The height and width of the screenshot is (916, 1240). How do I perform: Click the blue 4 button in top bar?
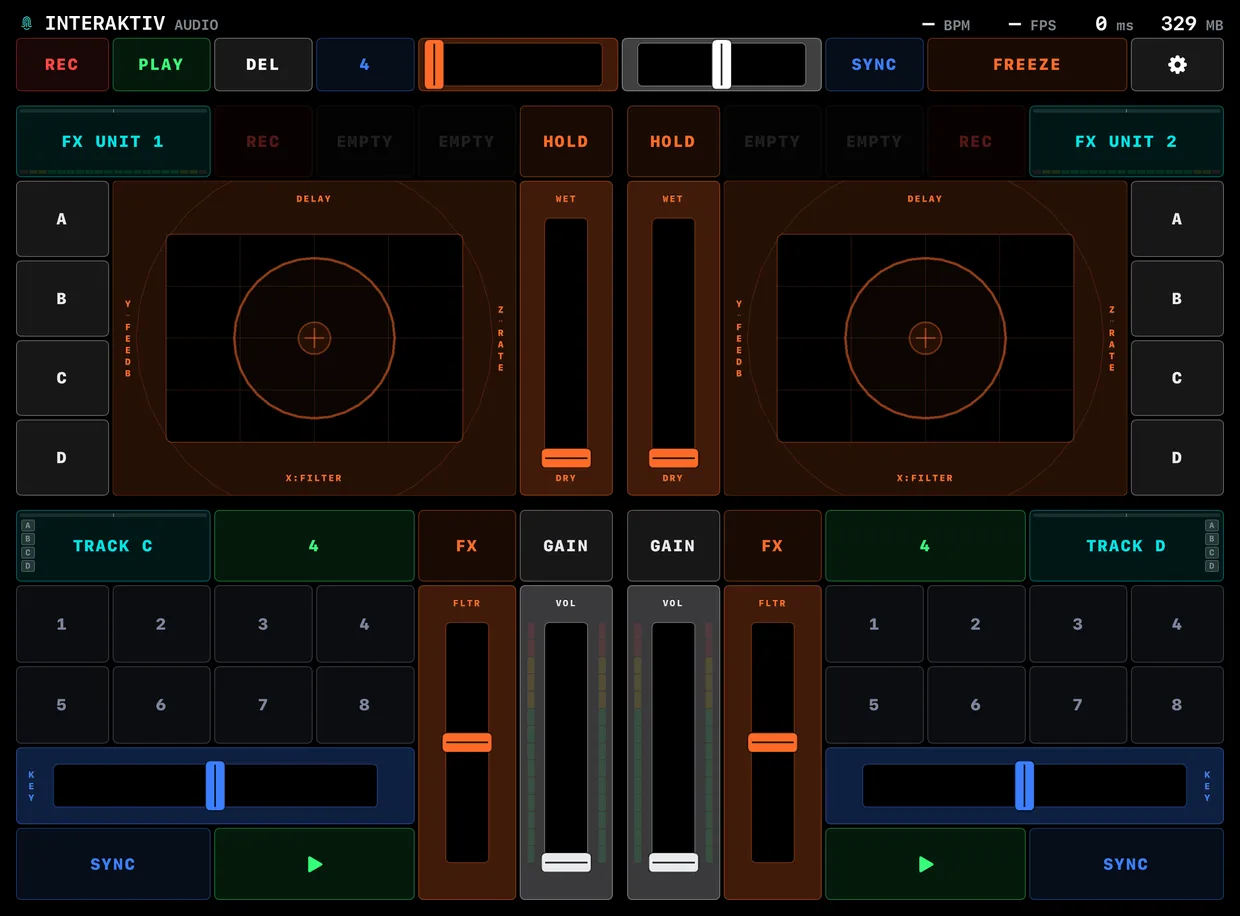tap(365, 64)
